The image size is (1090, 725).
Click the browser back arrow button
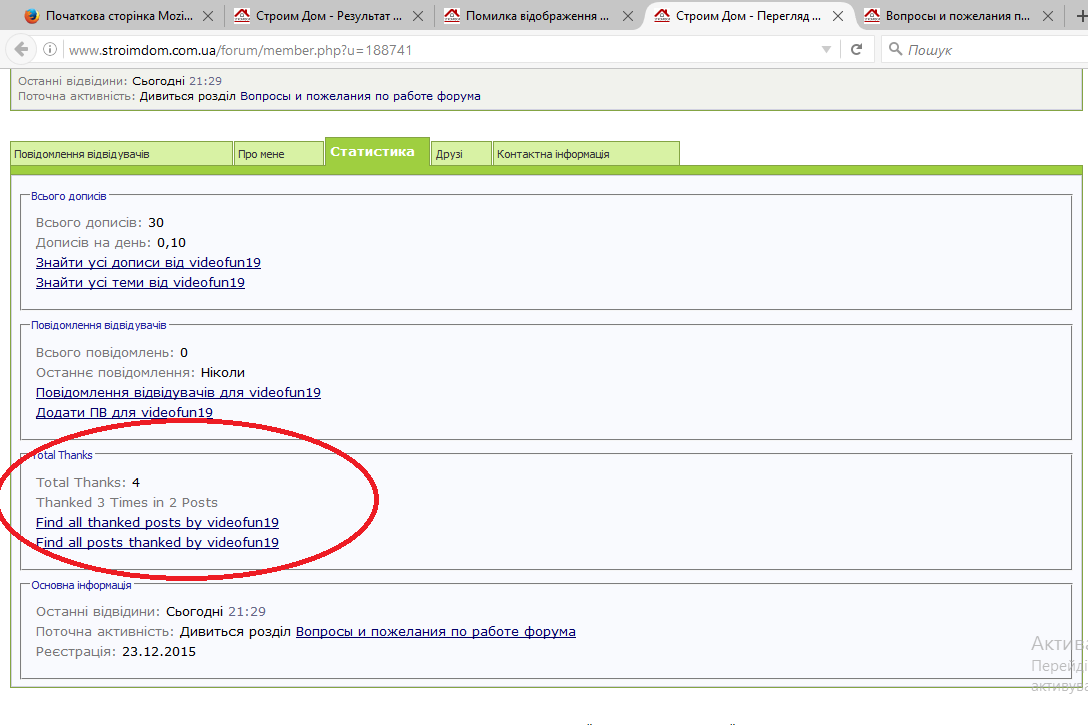[x=21, y=49]
